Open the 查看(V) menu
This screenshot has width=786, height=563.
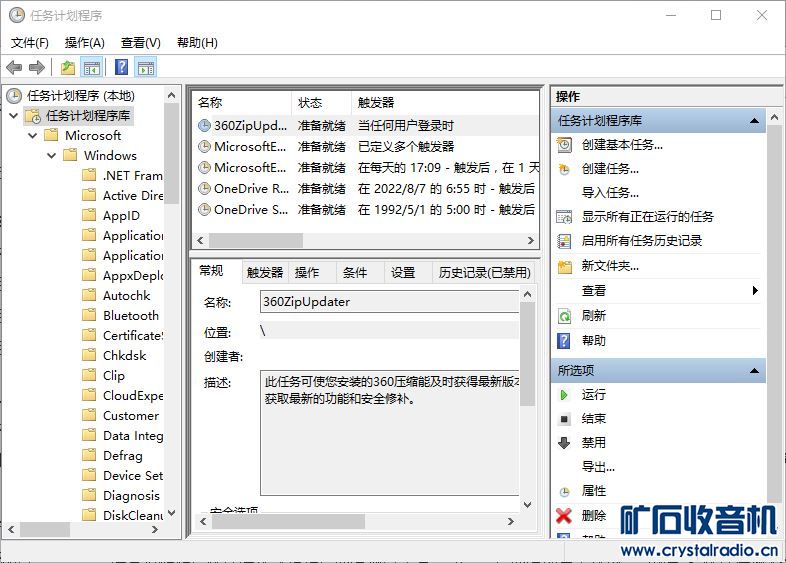point(141,43)
